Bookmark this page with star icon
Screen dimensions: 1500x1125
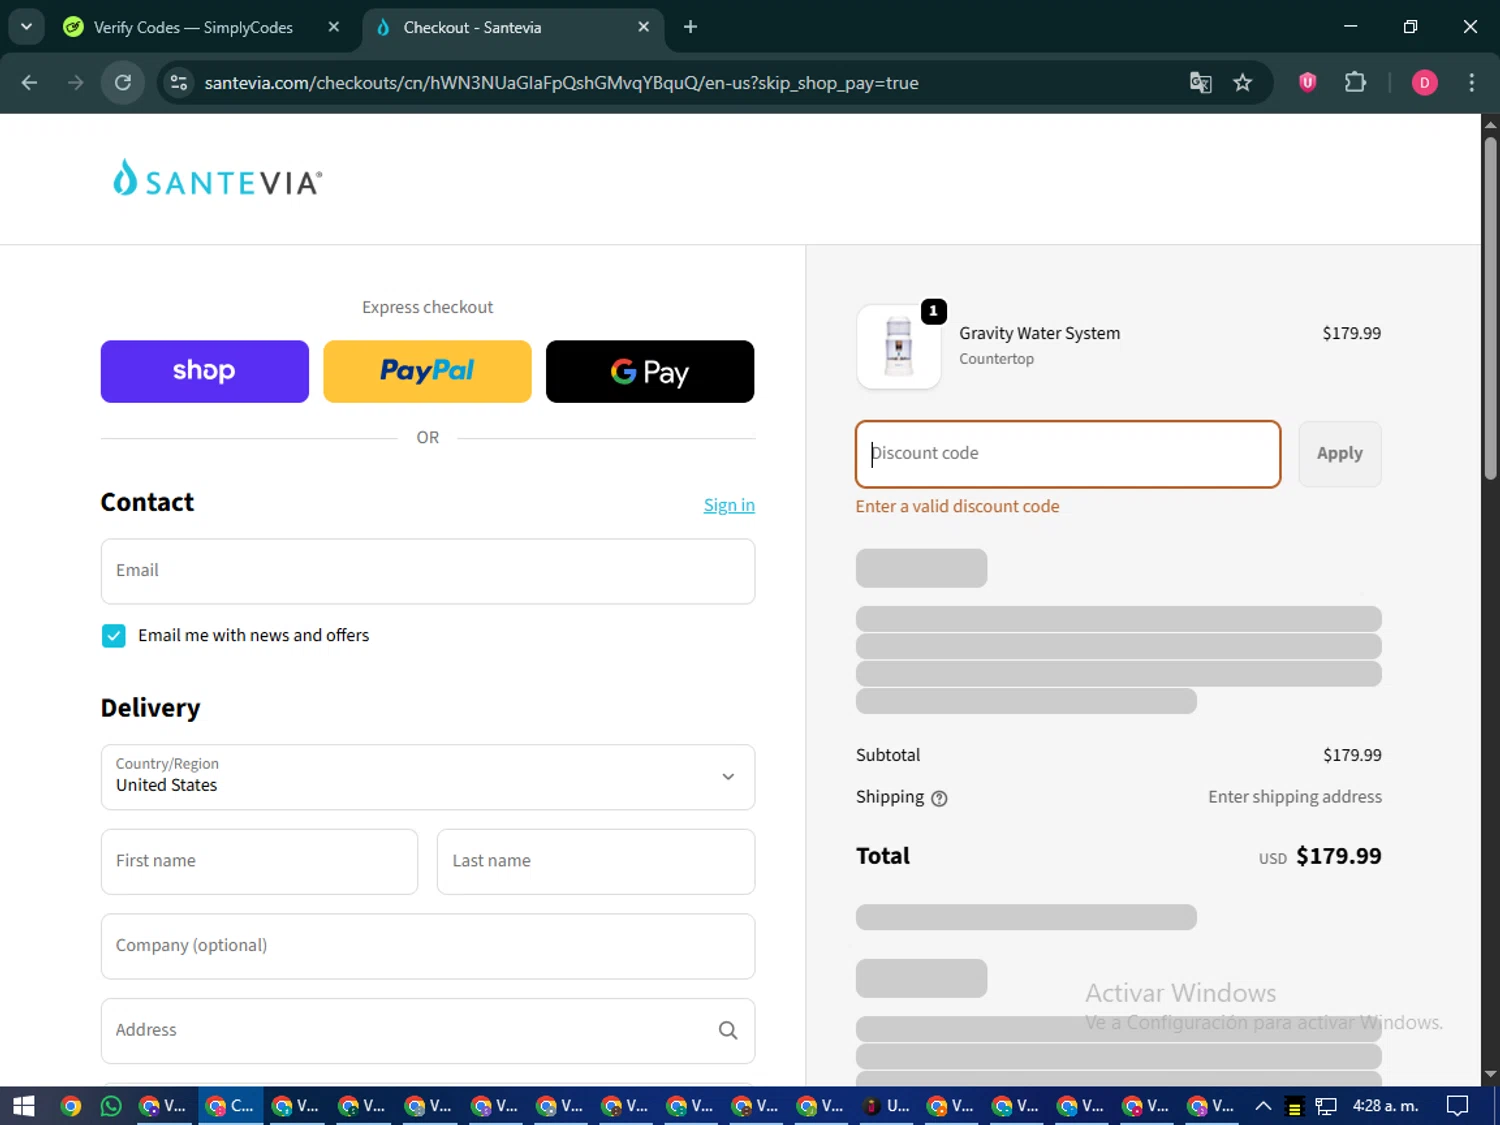pyautogui.click(x=1243, y=83)
